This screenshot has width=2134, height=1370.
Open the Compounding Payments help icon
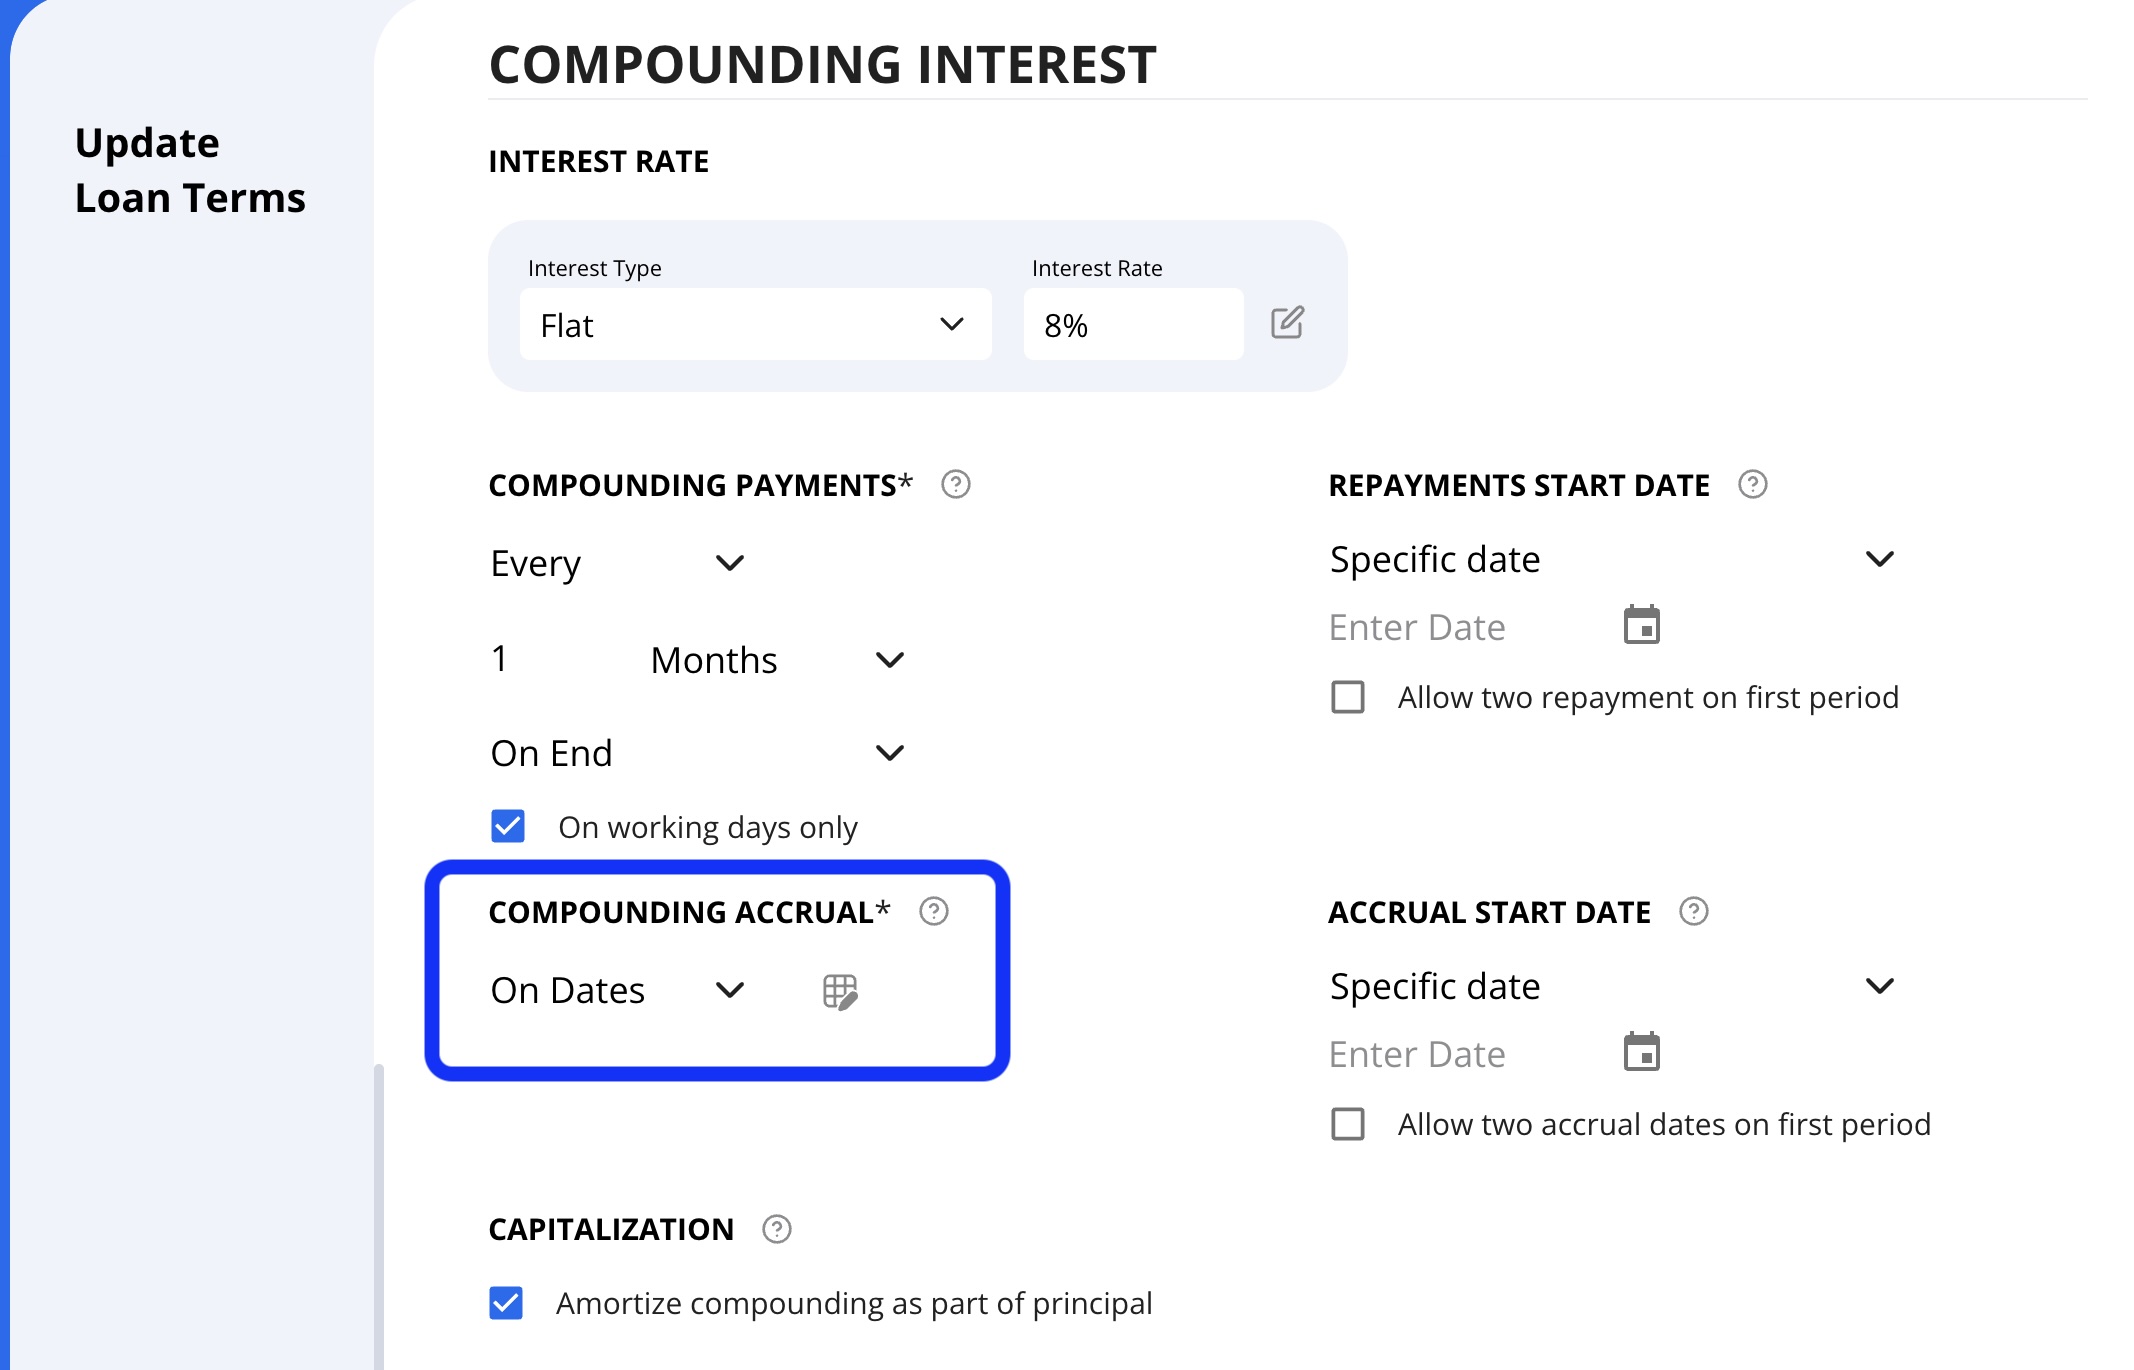click(955, 485)
